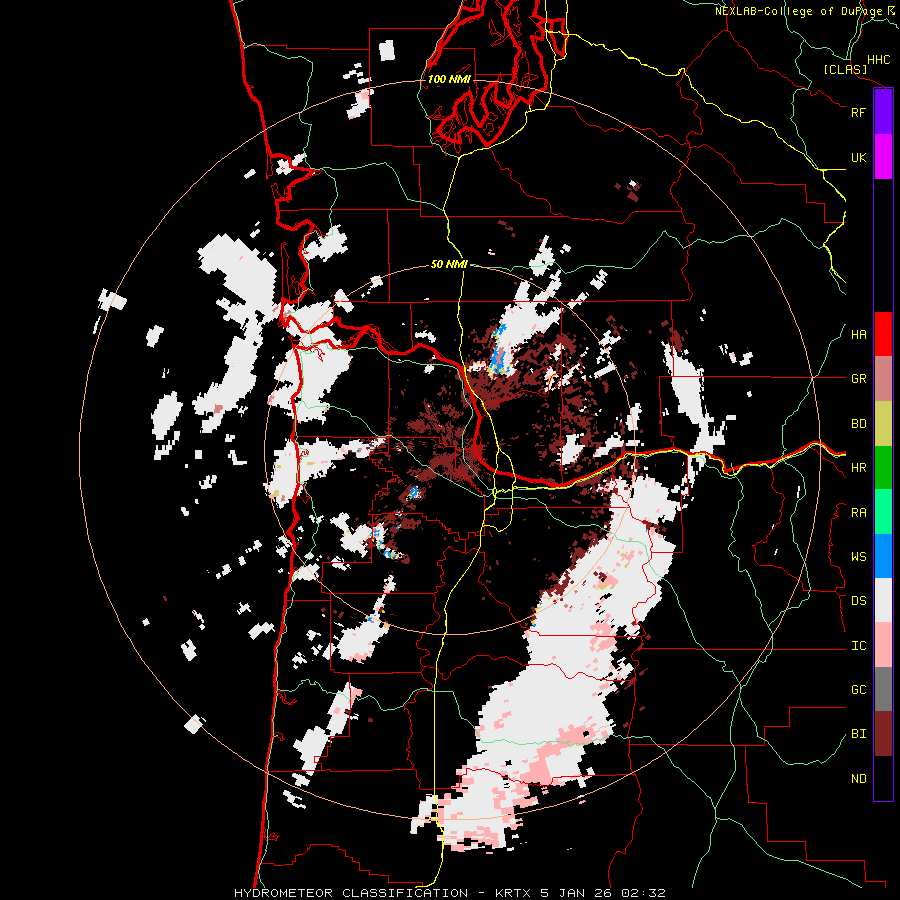Click the 50 NMI range ring label
900x900 pixels.
tap(449, 265)
